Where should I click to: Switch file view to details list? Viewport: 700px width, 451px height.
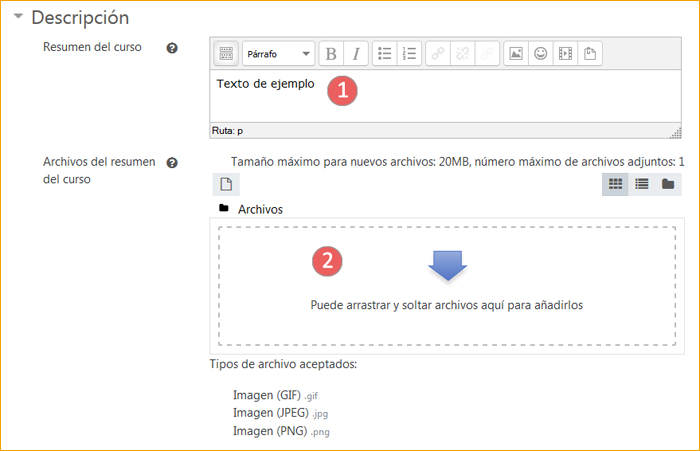tap(641, 184)
